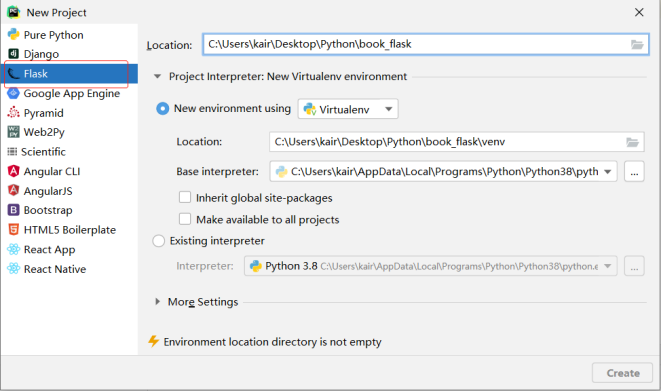This screenshot has width=661, height=391.
Task: Click the Bootstrap B icon
Action: click(x=13, y=210)
